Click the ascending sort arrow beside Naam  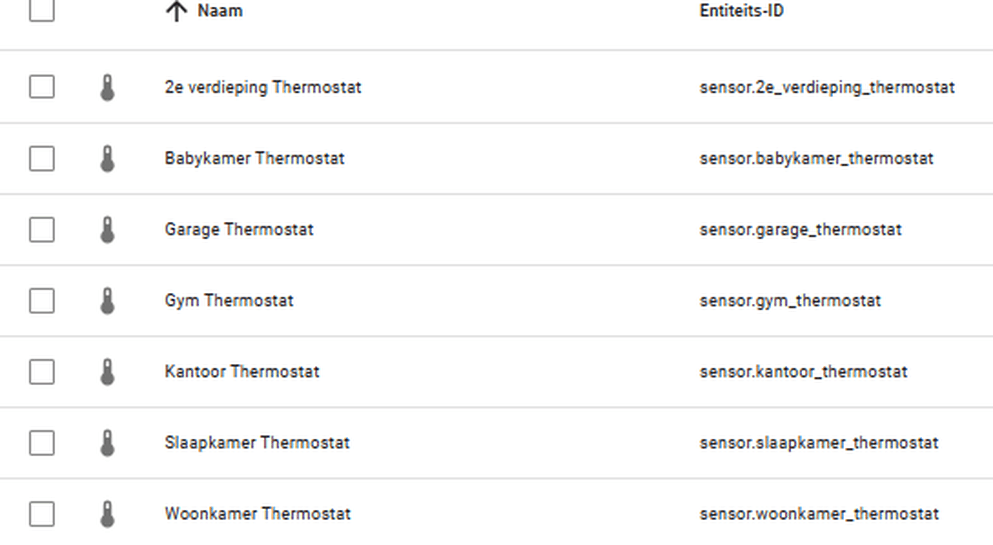tap(176, 12)
